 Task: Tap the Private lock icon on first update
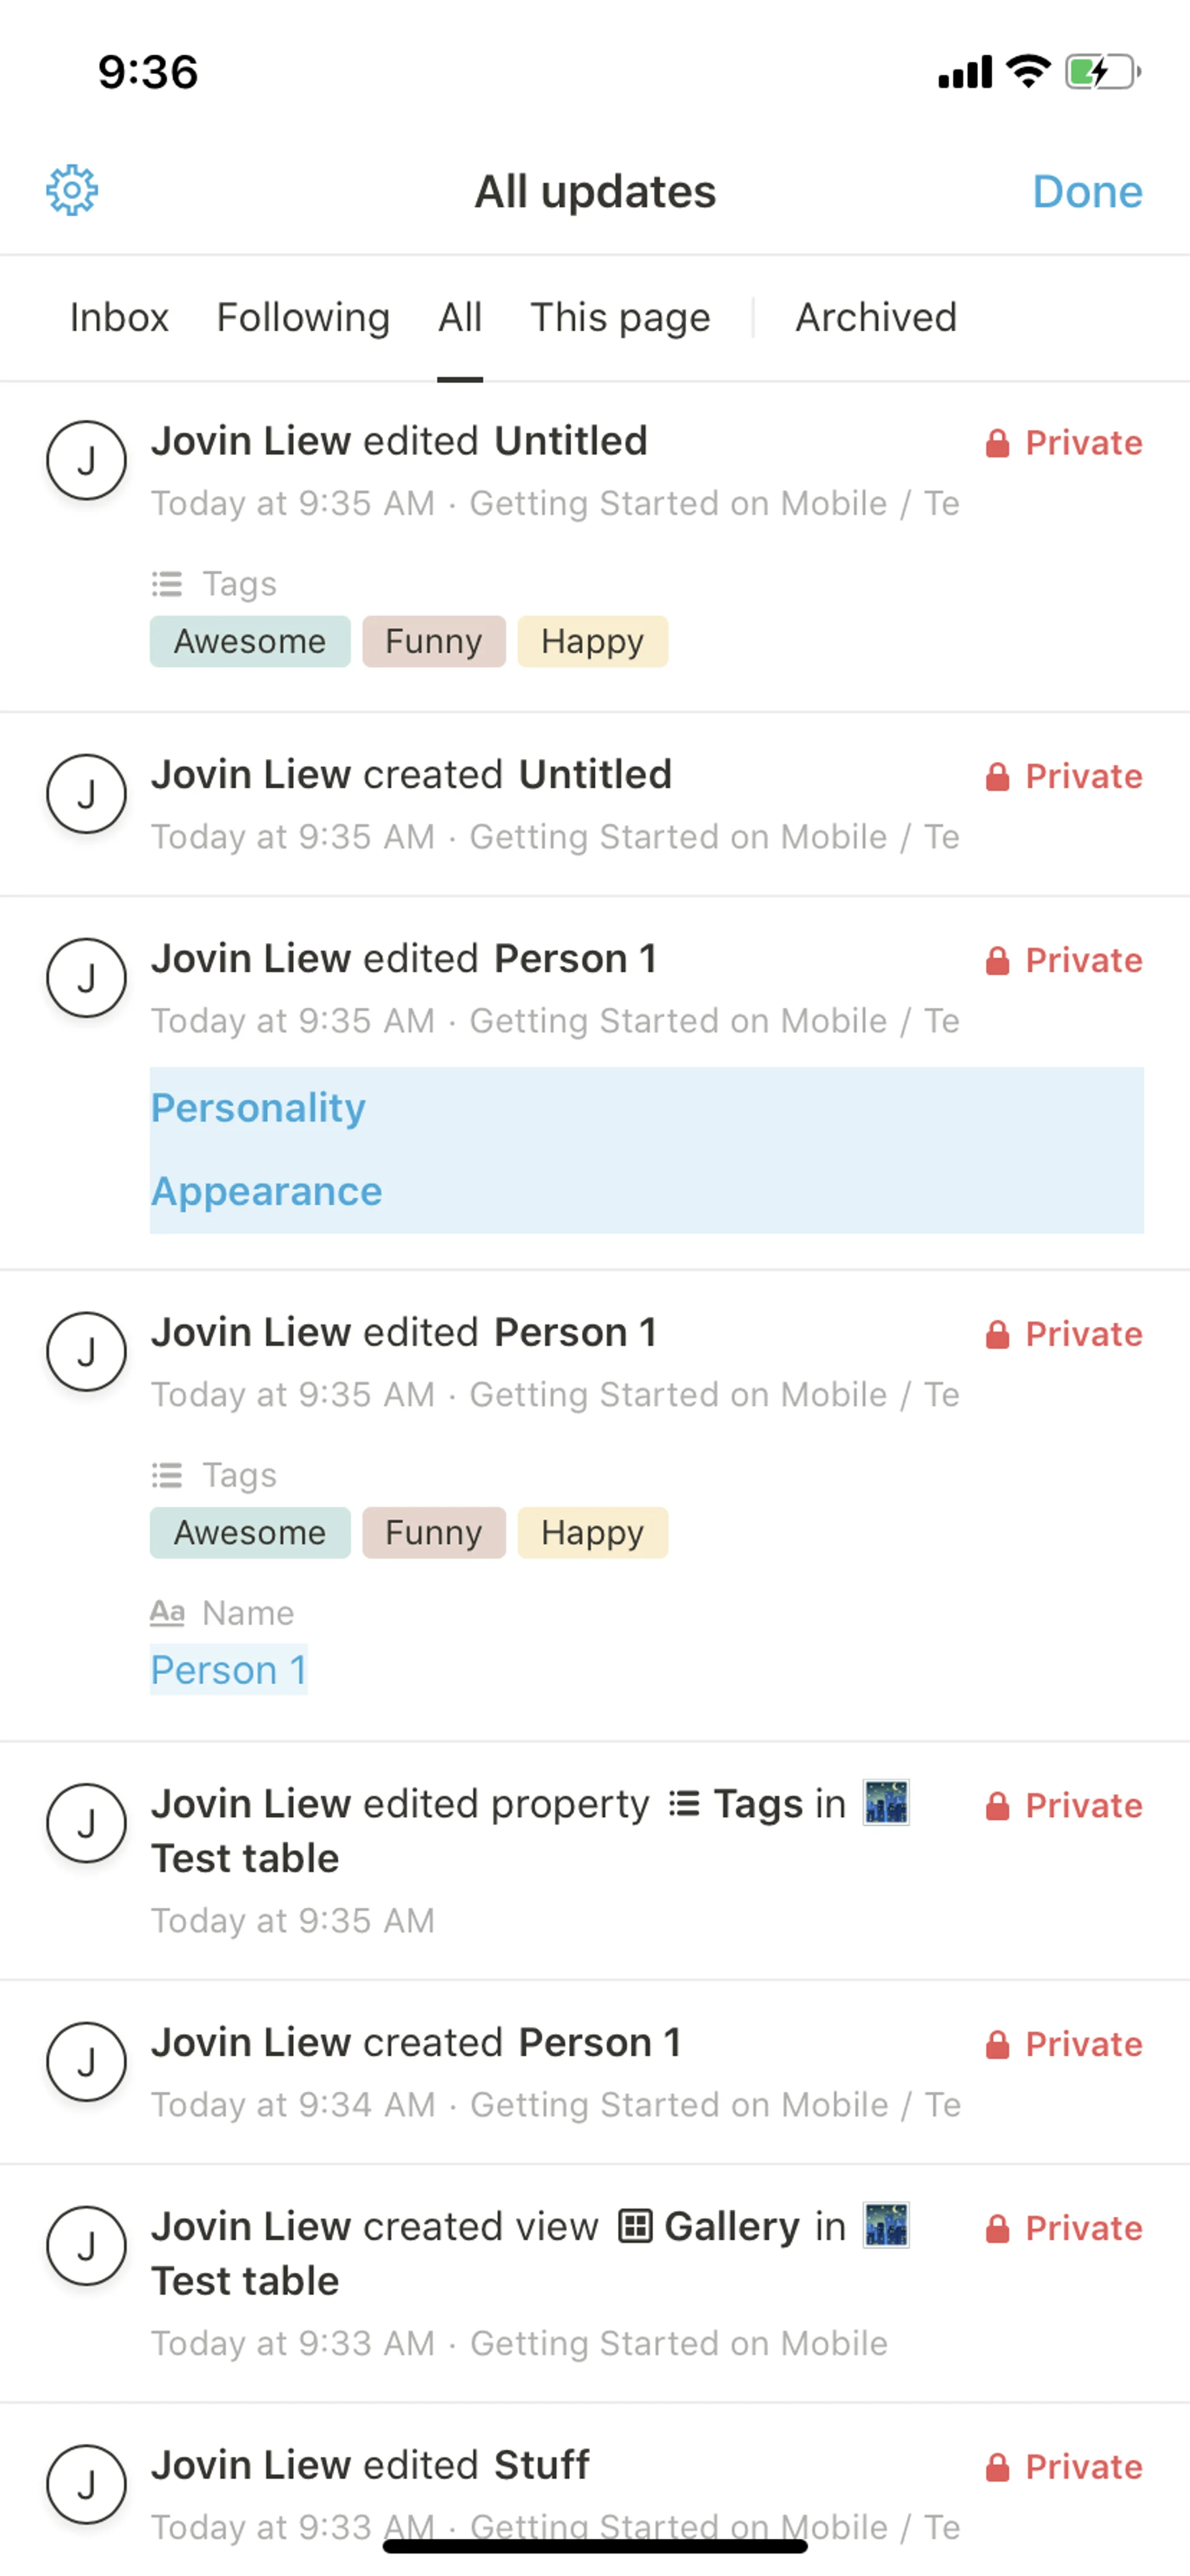pyautogui.click(x=997, y=443)
